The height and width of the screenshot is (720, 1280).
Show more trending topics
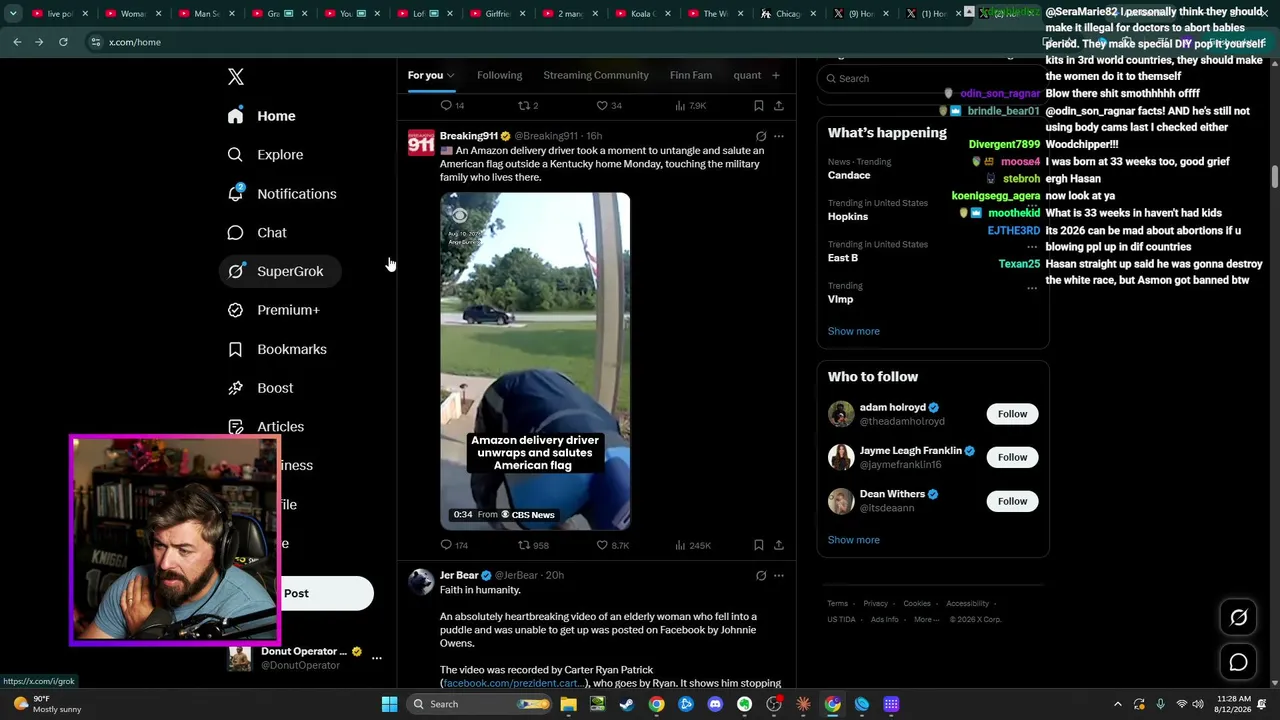854,331
